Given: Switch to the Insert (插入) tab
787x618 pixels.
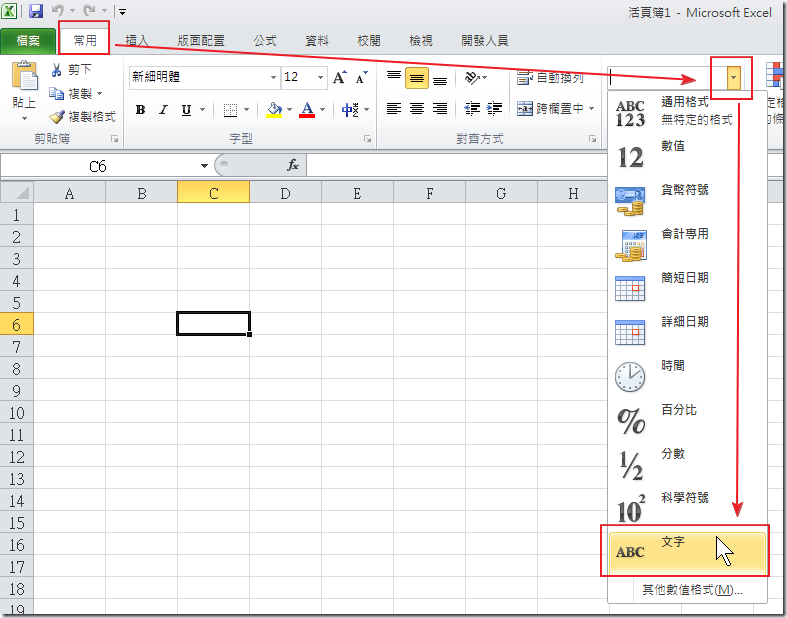Looking at the screenshot, I should (x=137, y=41).
